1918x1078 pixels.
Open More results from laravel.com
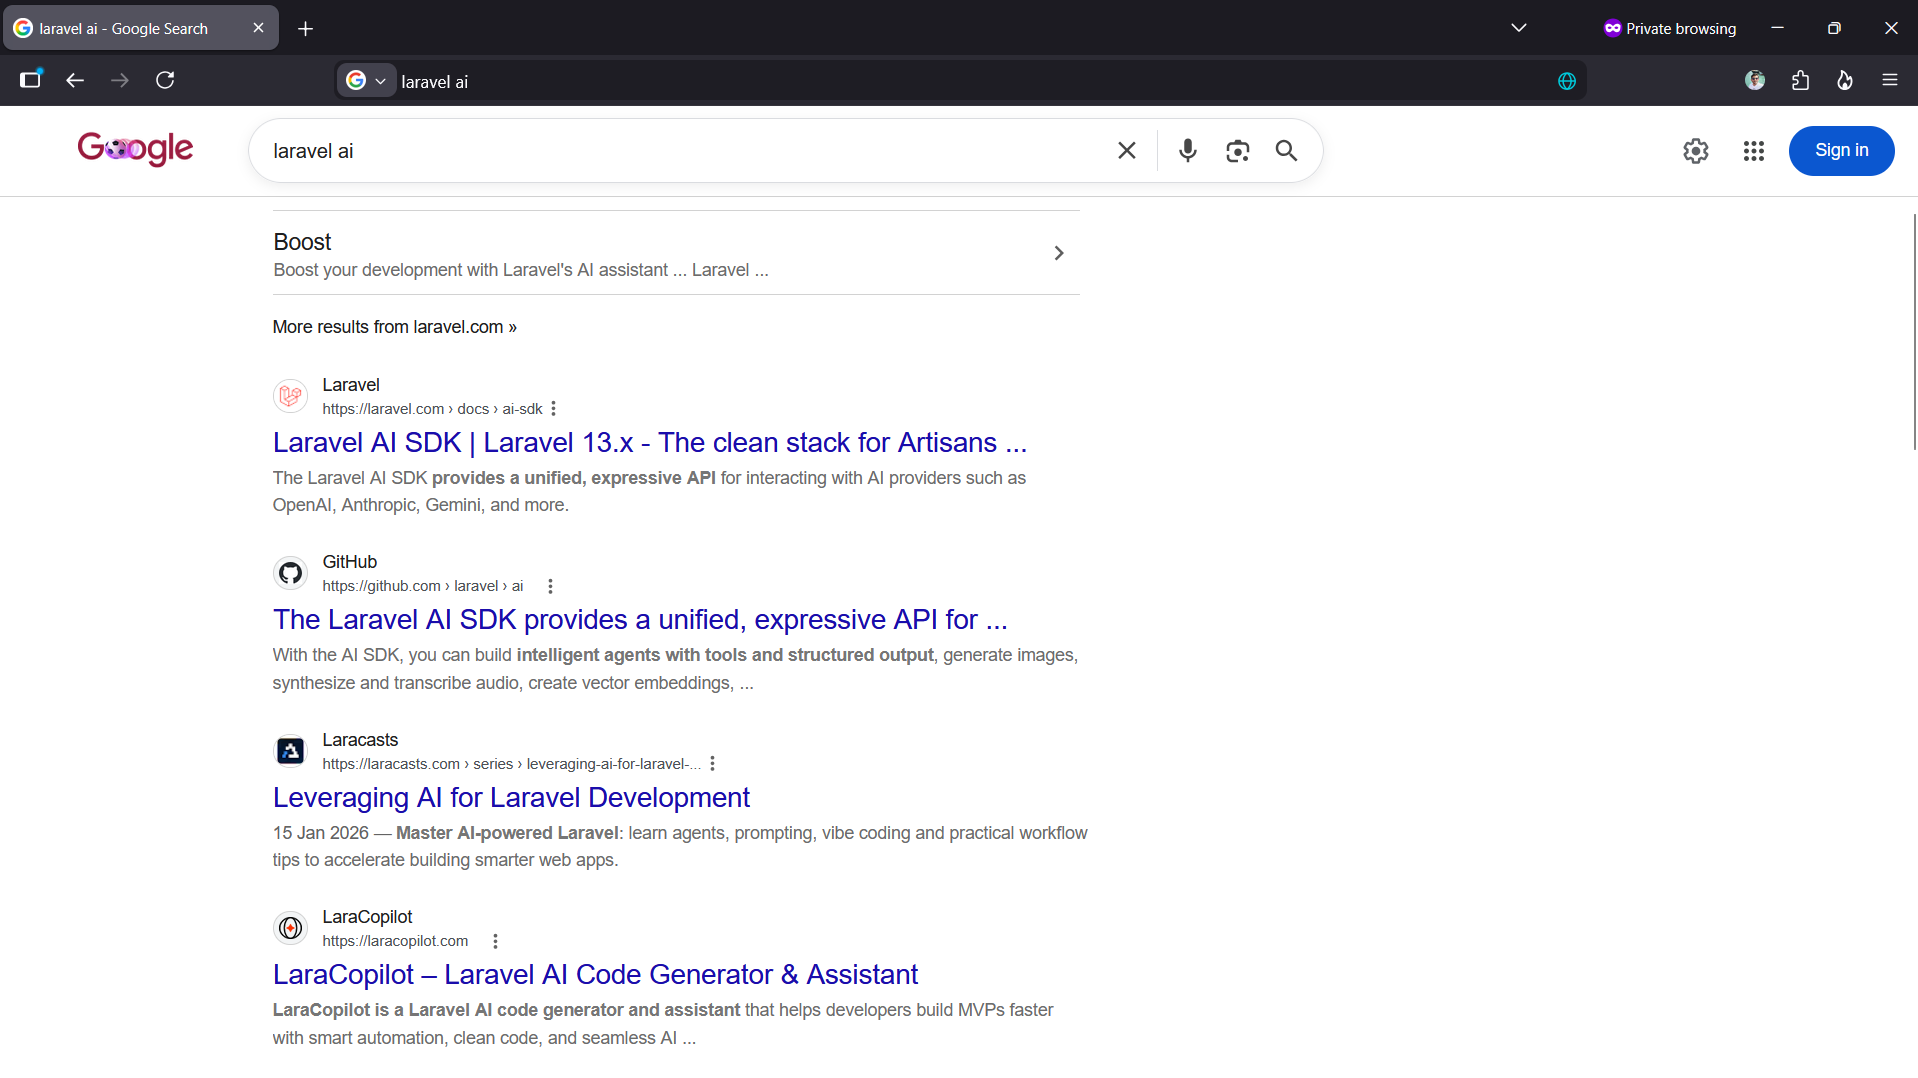point(394,327)
